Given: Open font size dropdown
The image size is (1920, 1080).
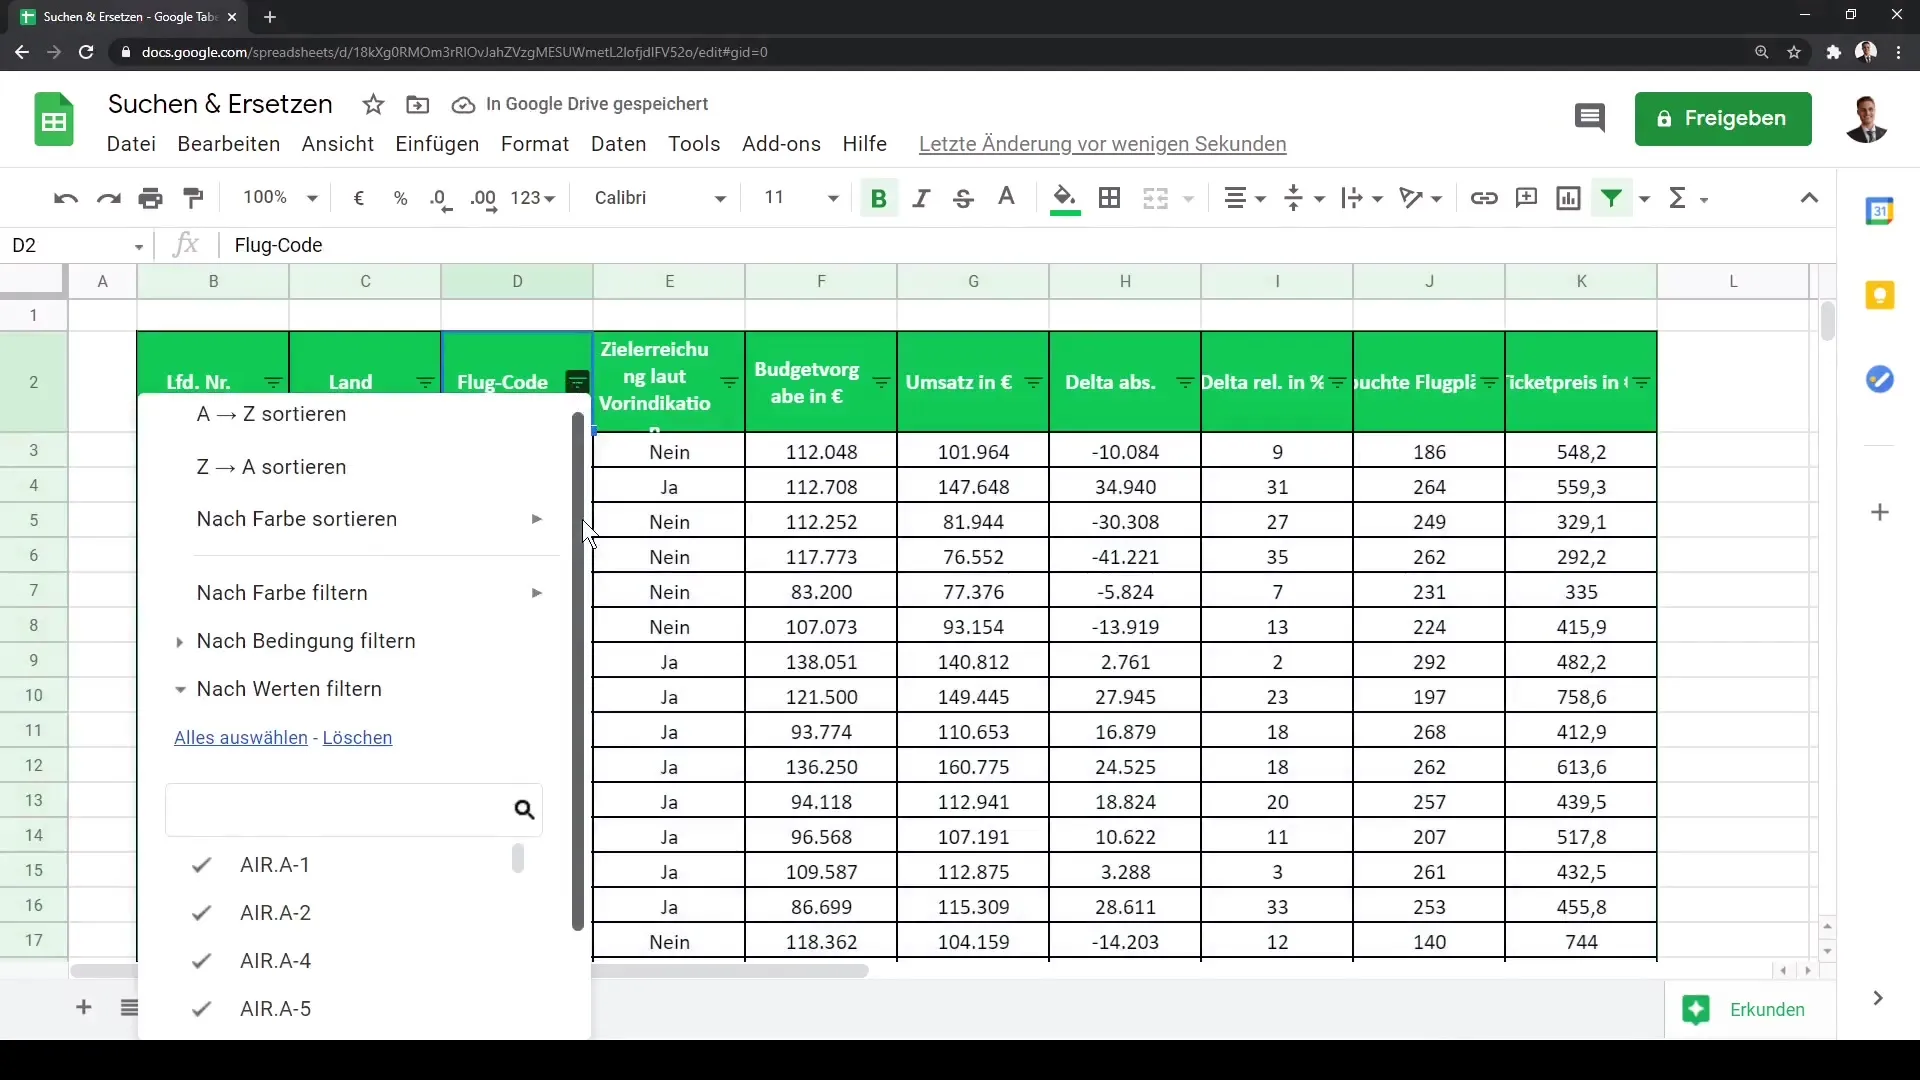Looking at the screenshot, I should 800,198.
